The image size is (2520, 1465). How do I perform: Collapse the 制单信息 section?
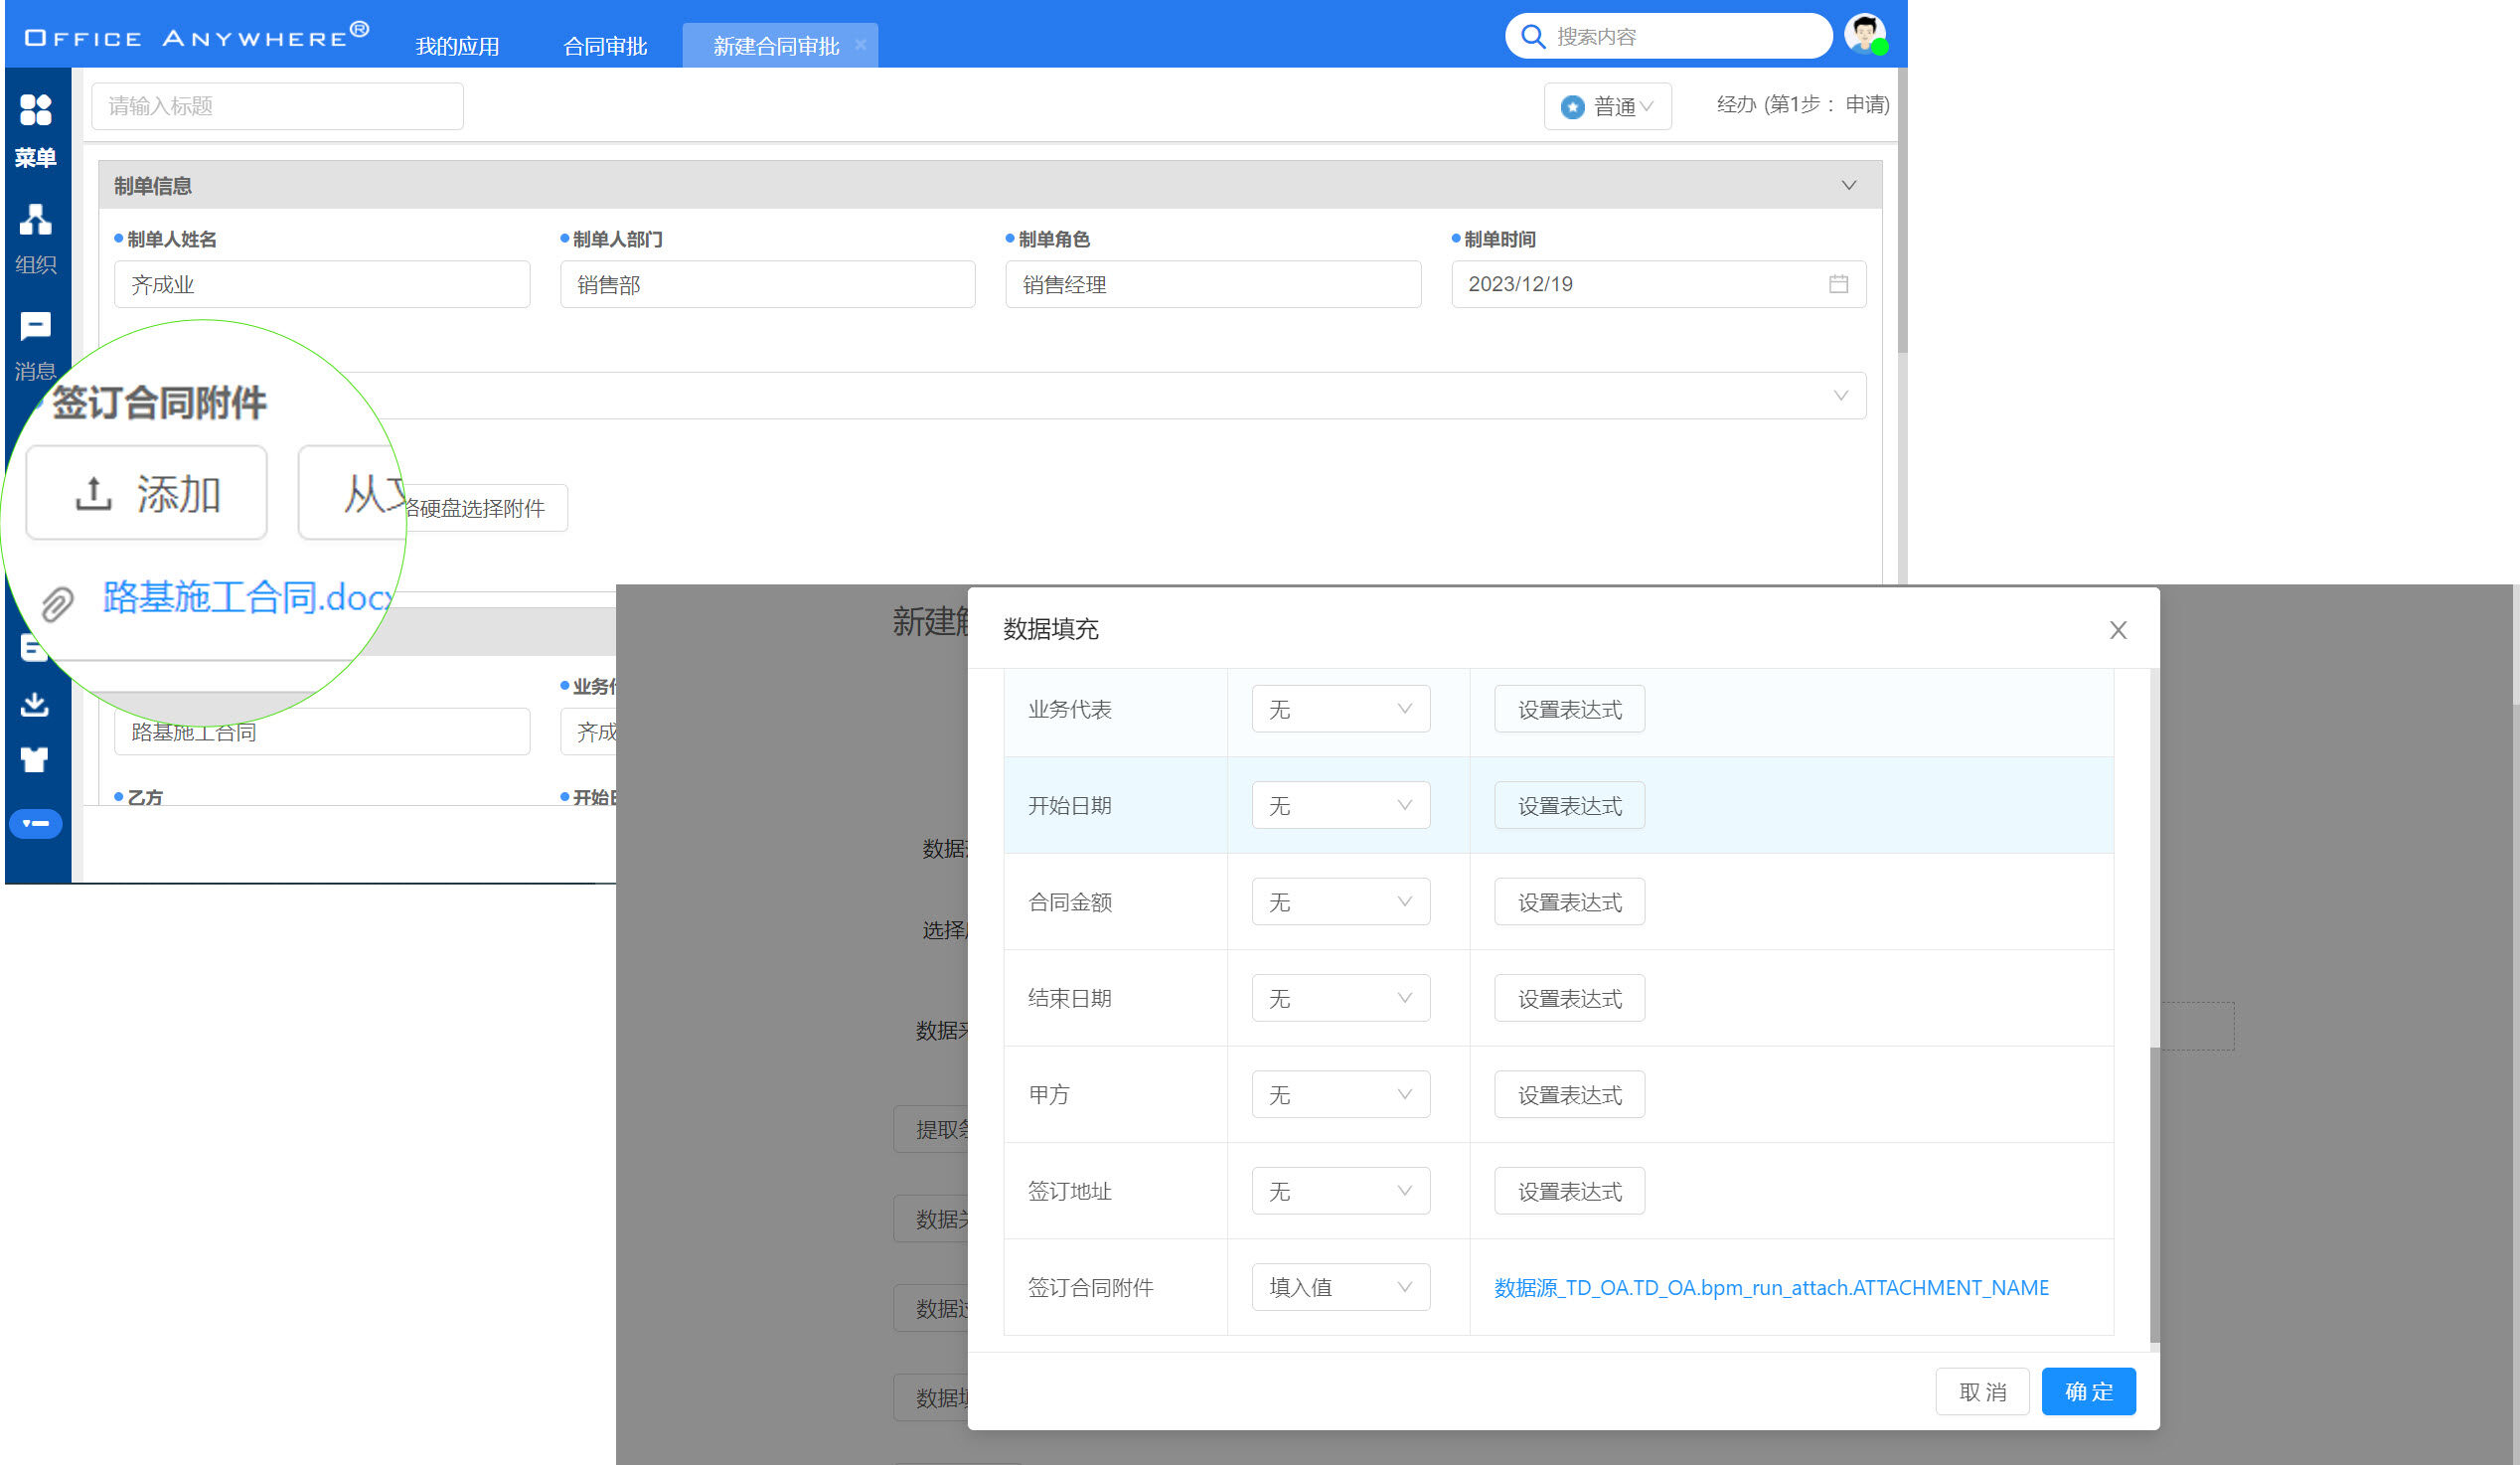1848,185
